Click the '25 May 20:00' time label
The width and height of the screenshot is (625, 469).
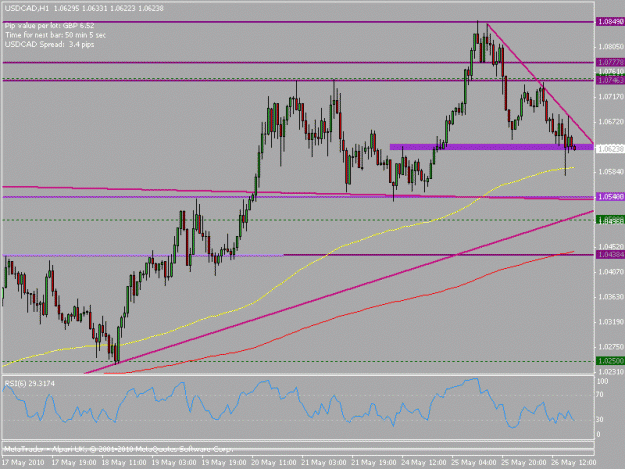point(524,463)
